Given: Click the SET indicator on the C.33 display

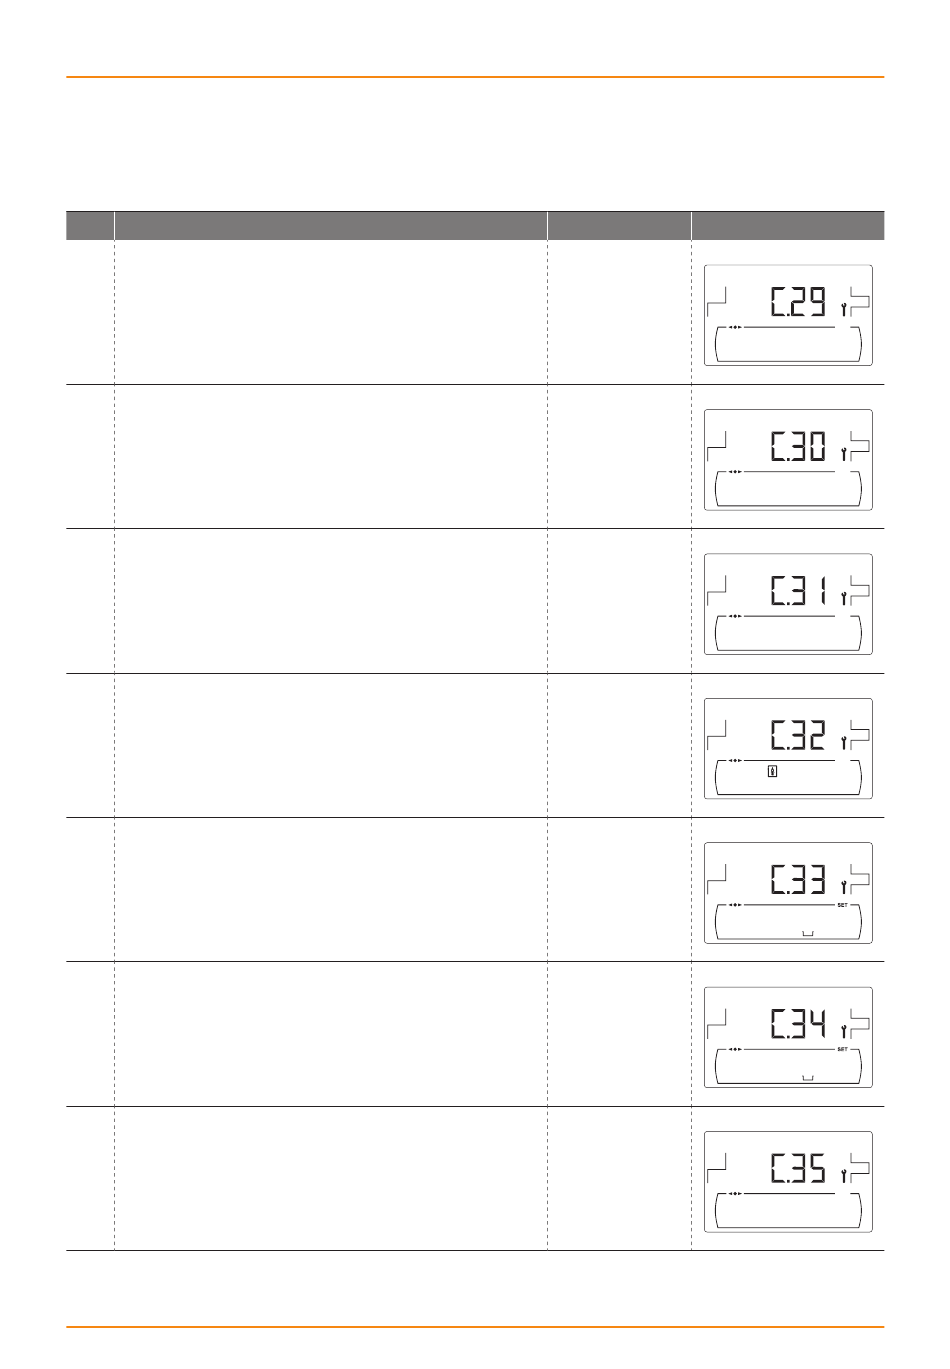Looking at the screenshot, I should coord(842,906).
